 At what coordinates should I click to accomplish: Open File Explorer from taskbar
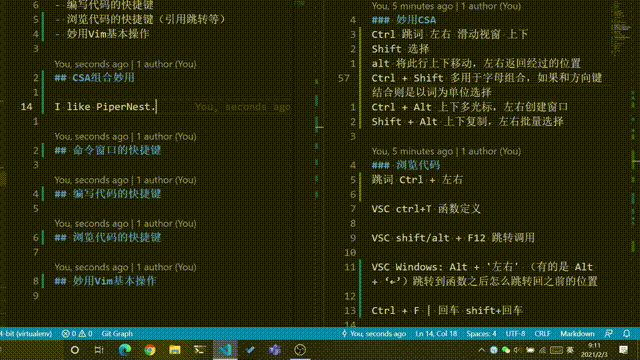[175, 350]
